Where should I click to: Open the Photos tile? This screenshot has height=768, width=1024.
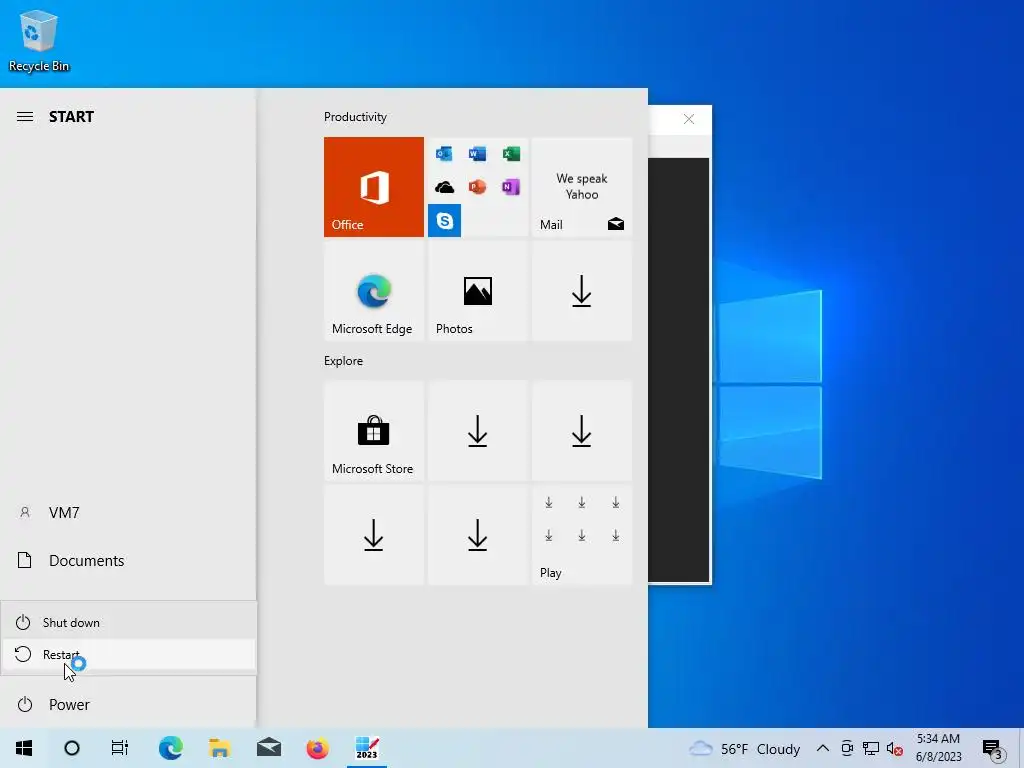point(477,291)
